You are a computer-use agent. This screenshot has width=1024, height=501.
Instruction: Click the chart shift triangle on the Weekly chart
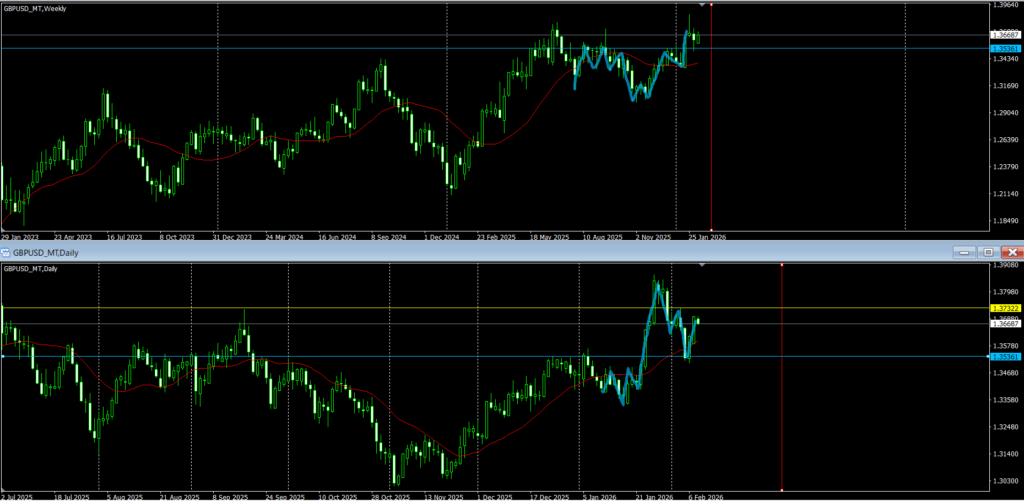tap(703, 5)
